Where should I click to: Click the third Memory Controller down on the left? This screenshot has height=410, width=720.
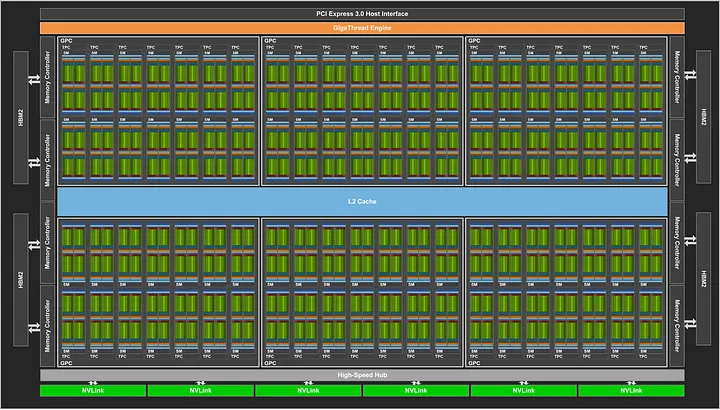point(47,243)
